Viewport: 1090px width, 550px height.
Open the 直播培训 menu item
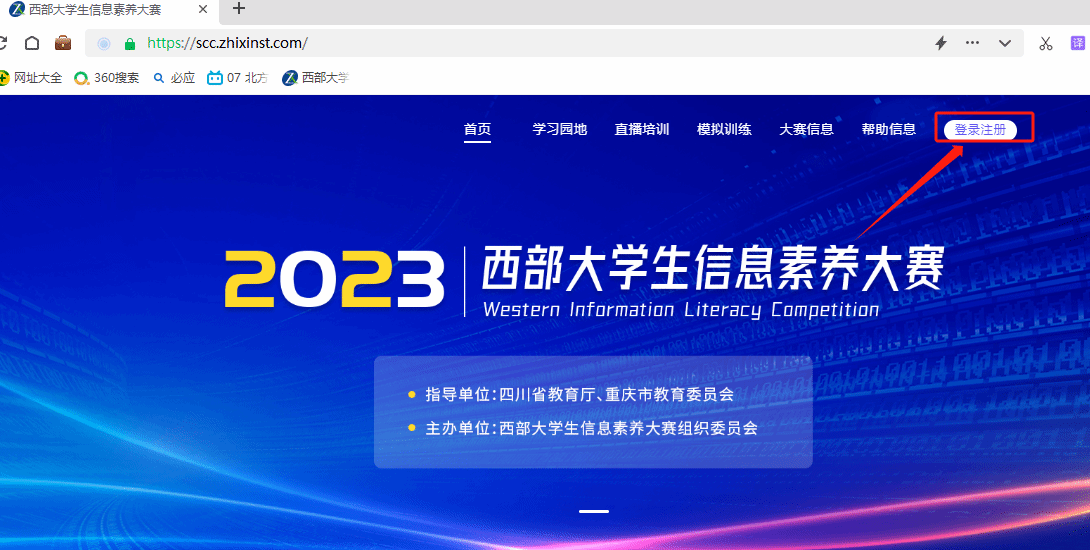coord(642,129)
